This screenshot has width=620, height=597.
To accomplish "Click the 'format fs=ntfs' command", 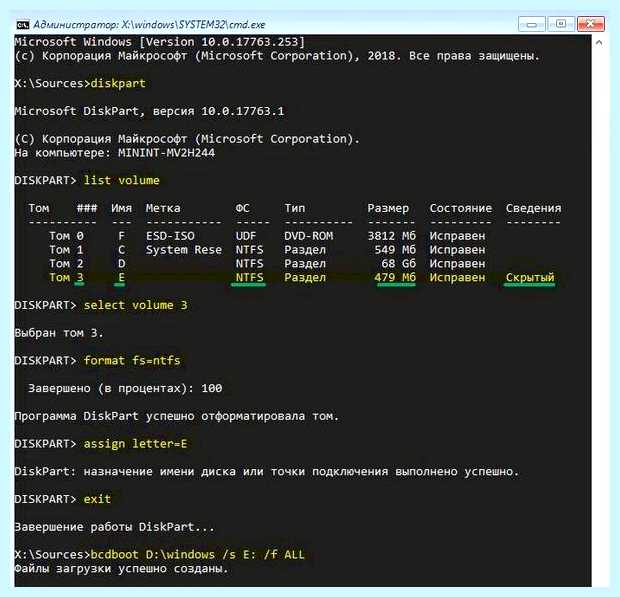I will [x=132, y=361].
